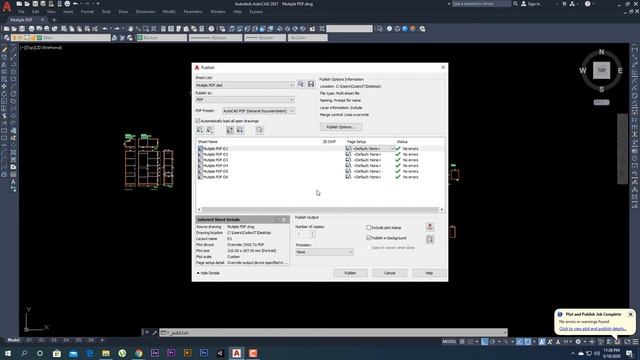Click the plot status icon in status bar
This screenshot has width=640, height=360.
tap(618, 342)
